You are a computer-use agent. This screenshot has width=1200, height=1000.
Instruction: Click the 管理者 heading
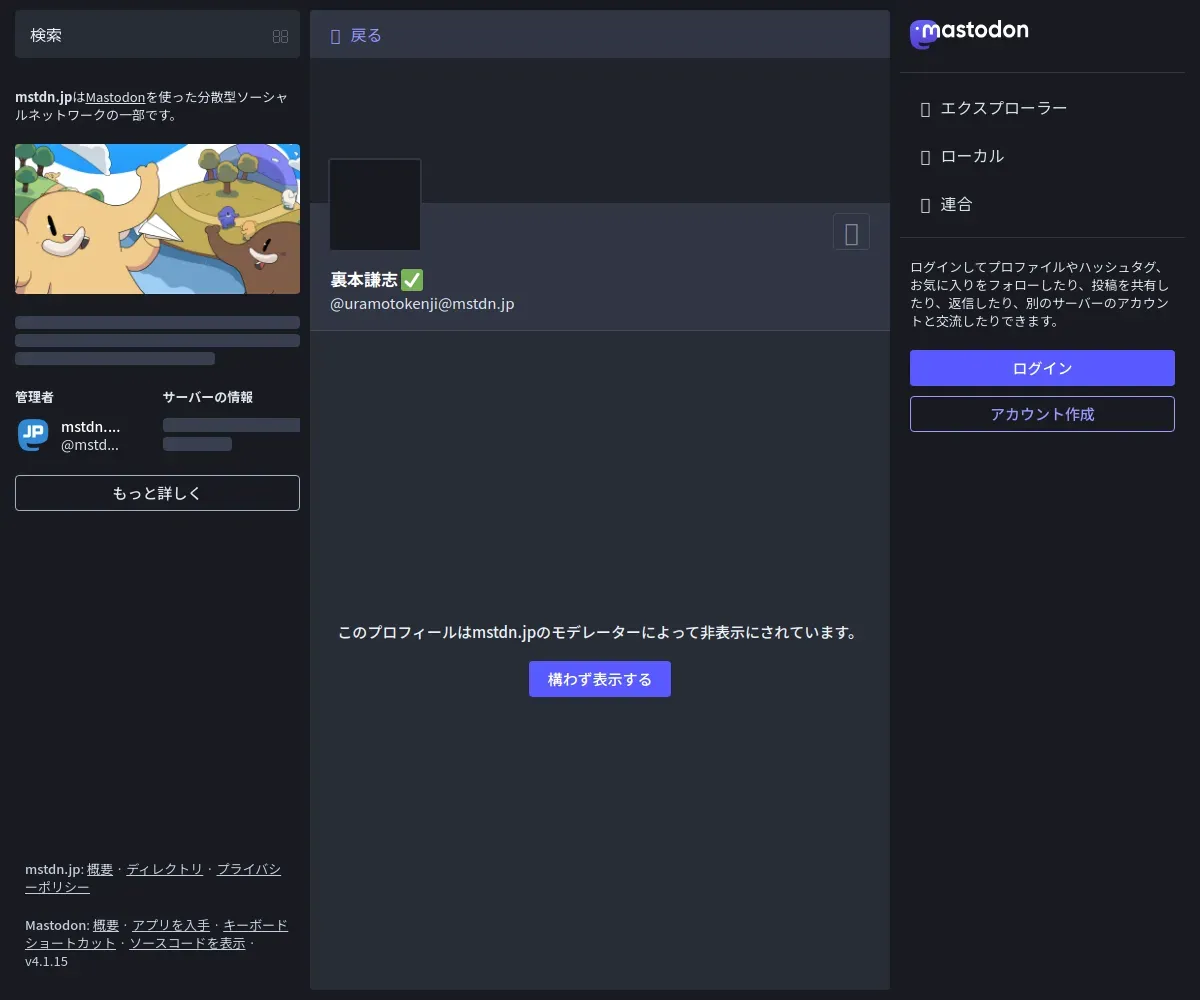point(34,397)
